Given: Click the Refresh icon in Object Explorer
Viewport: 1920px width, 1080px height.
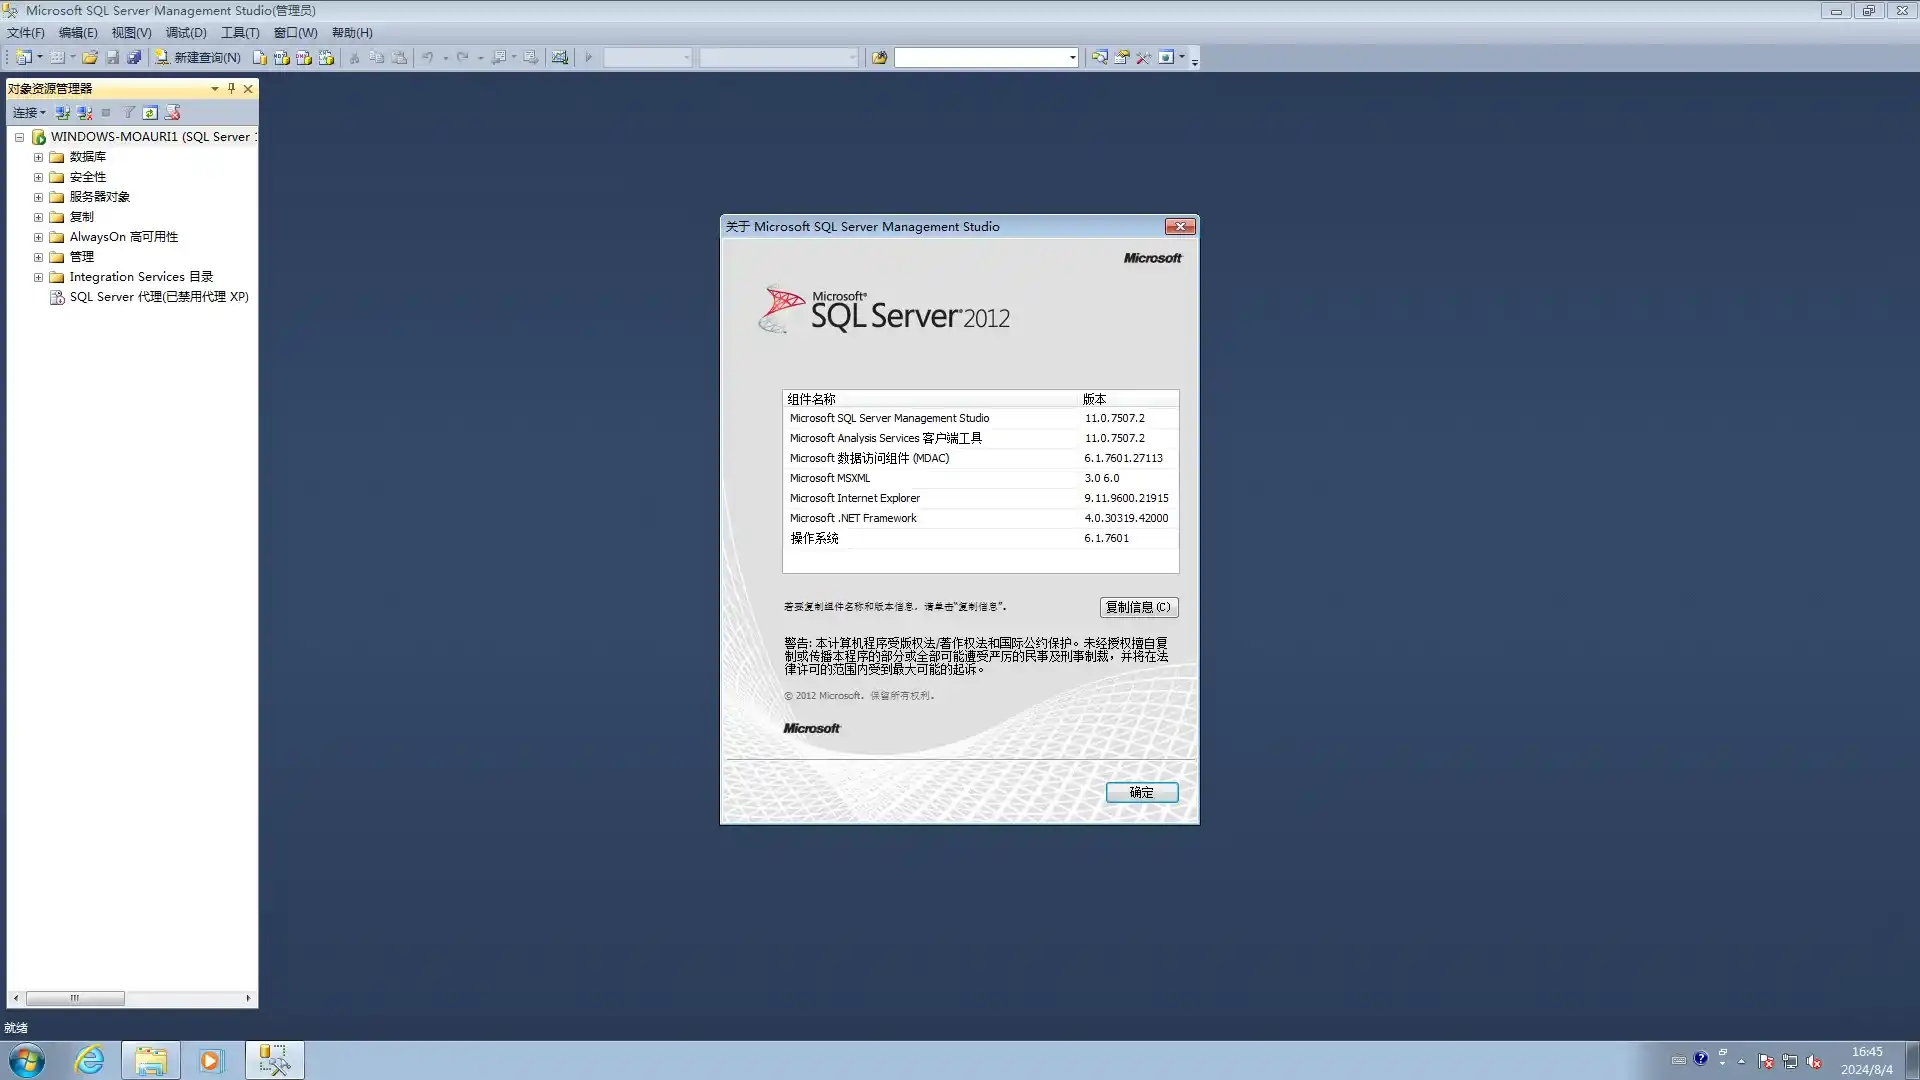Looking at the screenshot, I should click(150, 113).
